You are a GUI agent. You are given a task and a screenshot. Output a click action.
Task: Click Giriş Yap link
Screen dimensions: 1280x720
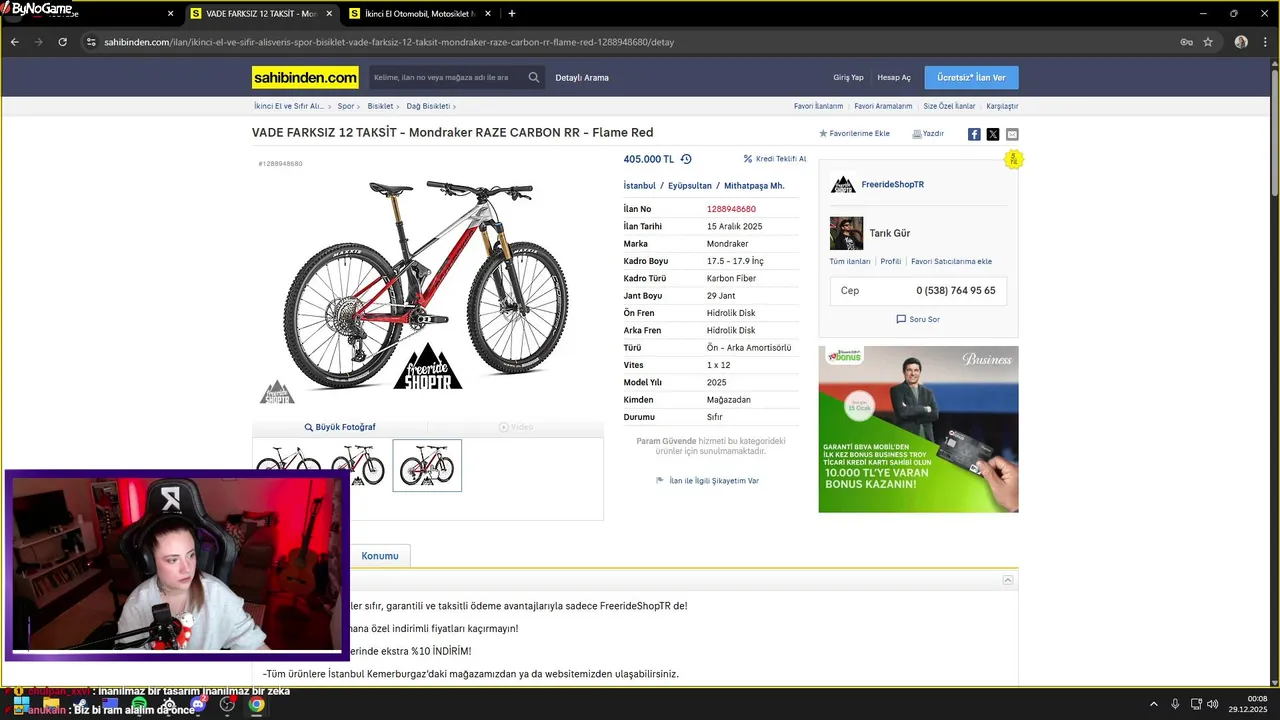tap(848, 78)
